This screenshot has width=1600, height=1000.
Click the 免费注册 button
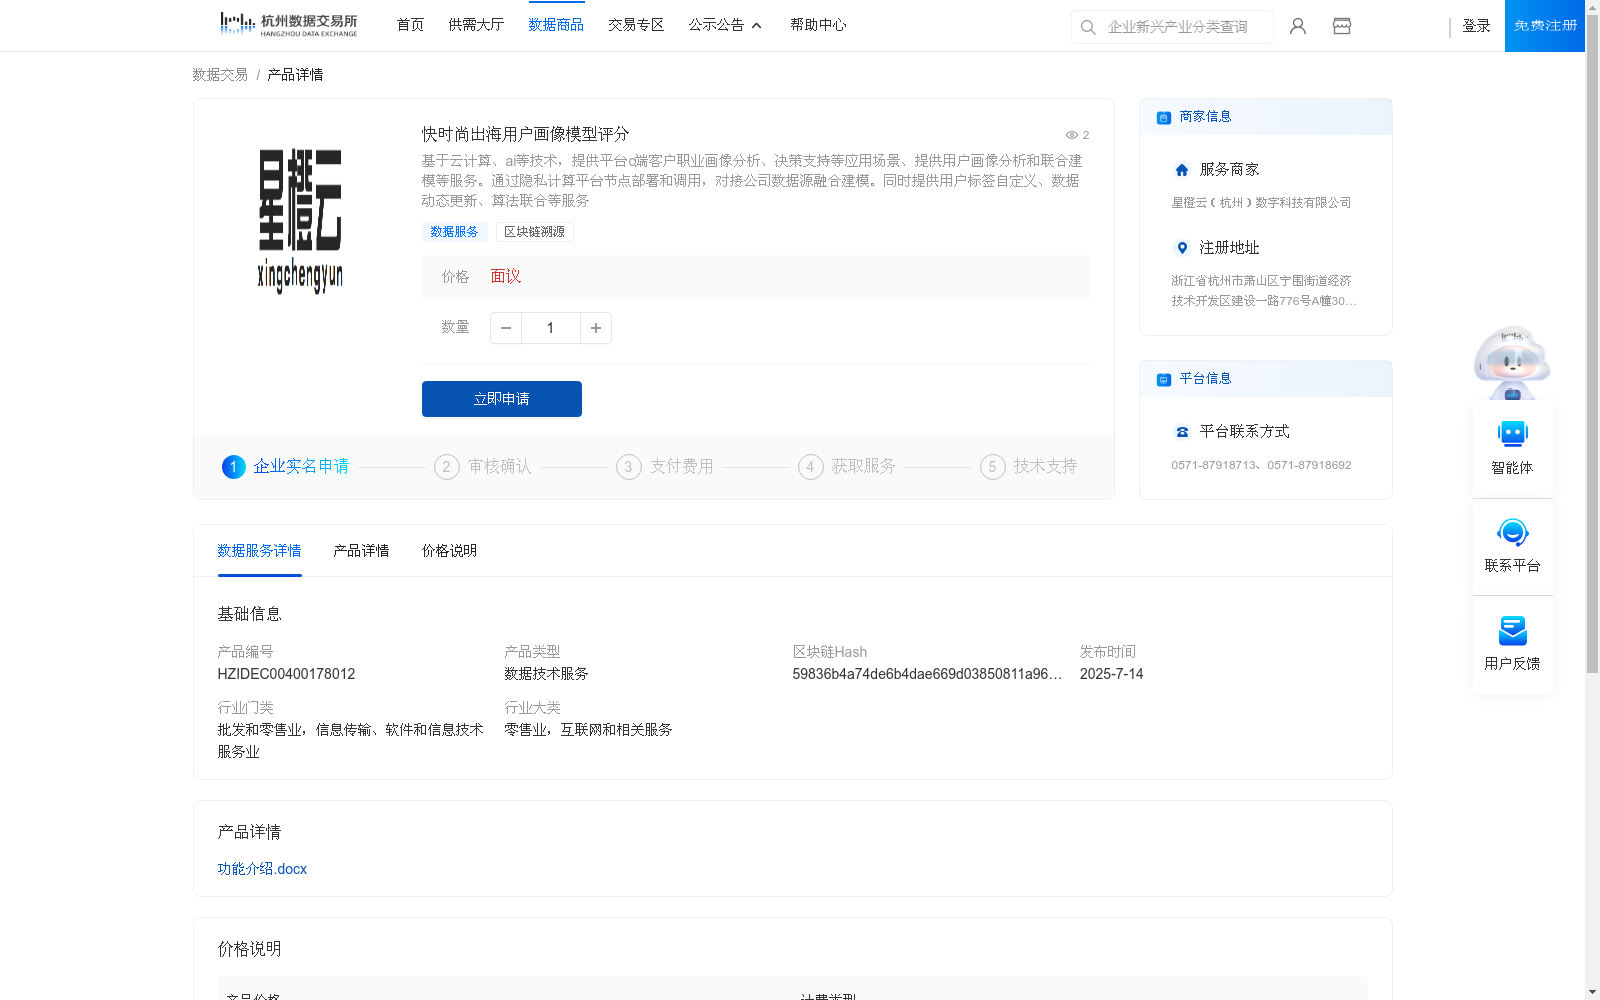[x=1545, y=26]
